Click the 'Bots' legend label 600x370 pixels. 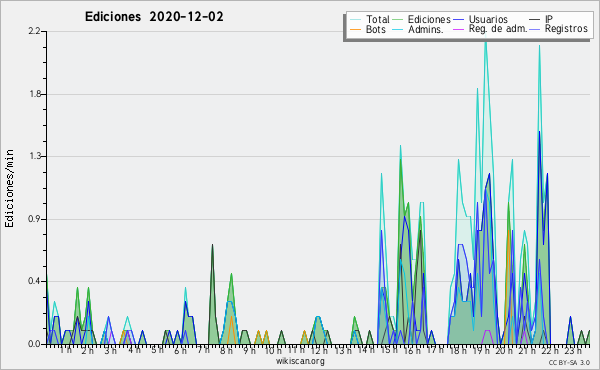coord(375,29)
